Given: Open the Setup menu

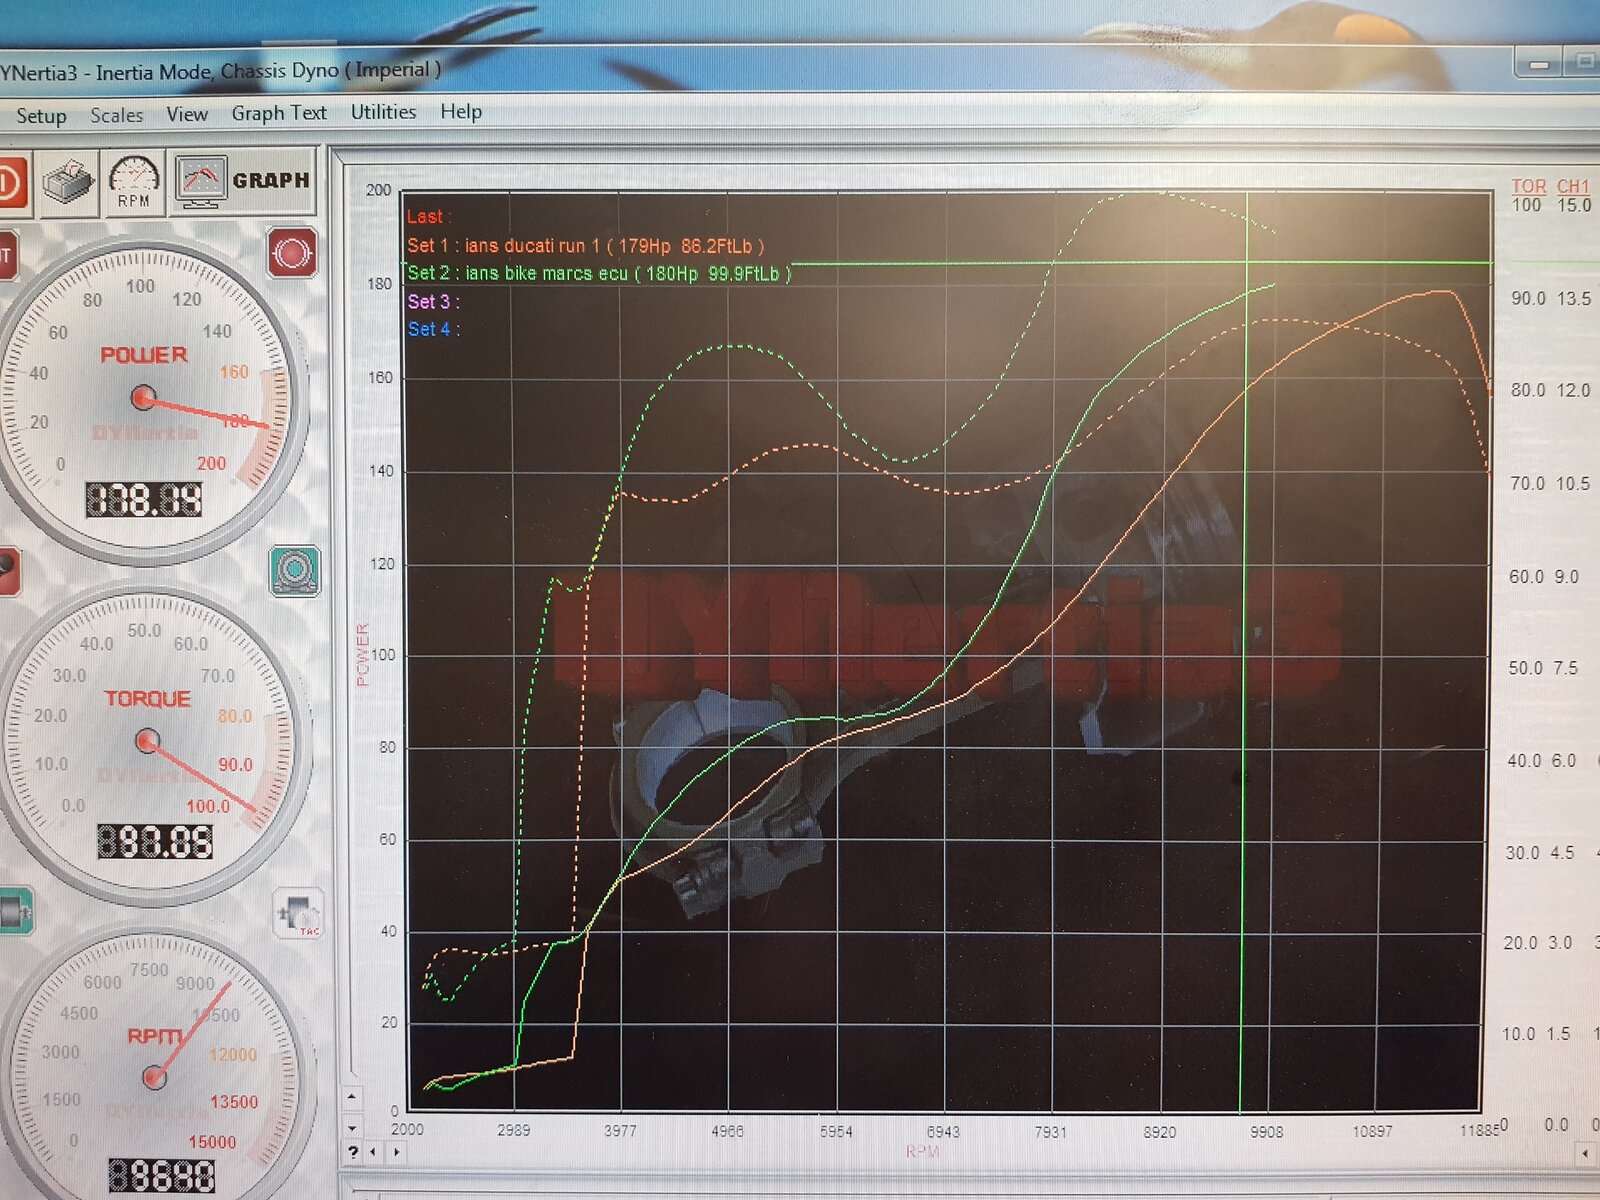Looking at the screenshot, I should (x=41, y=116).
